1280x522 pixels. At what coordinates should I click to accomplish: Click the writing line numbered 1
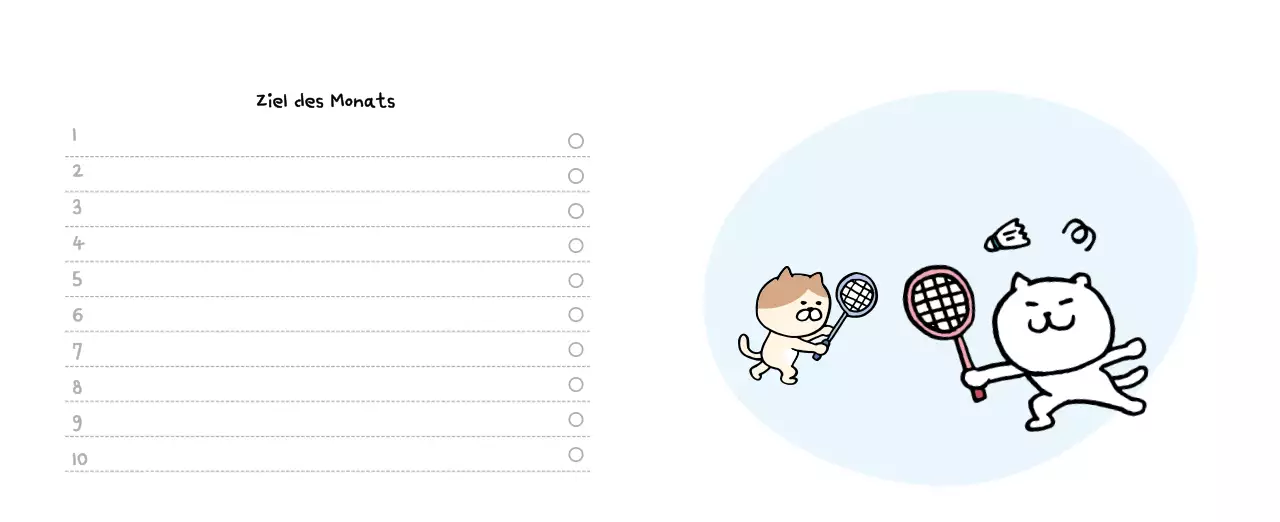pyautogui.click(x=320, y=141)
